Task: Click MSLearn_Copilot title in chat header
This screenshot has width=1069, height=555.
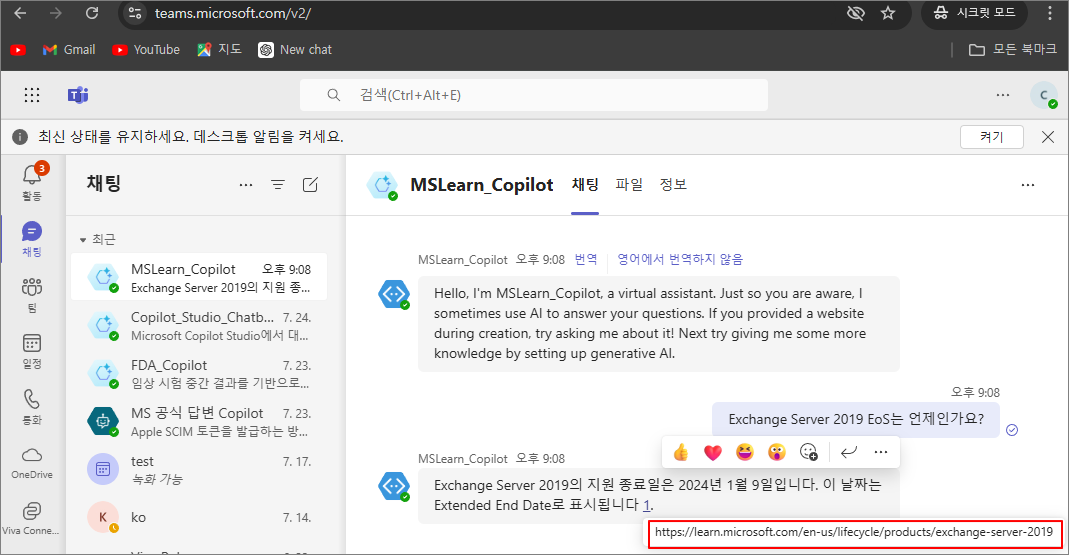Action: point(481,185)
